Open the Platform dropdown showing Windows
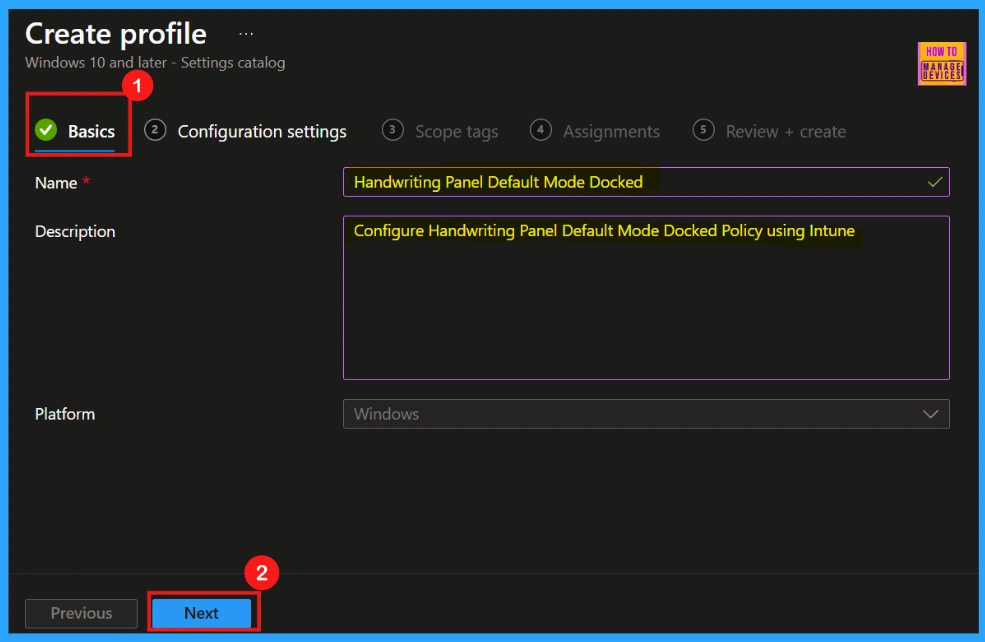 point(646,414)
